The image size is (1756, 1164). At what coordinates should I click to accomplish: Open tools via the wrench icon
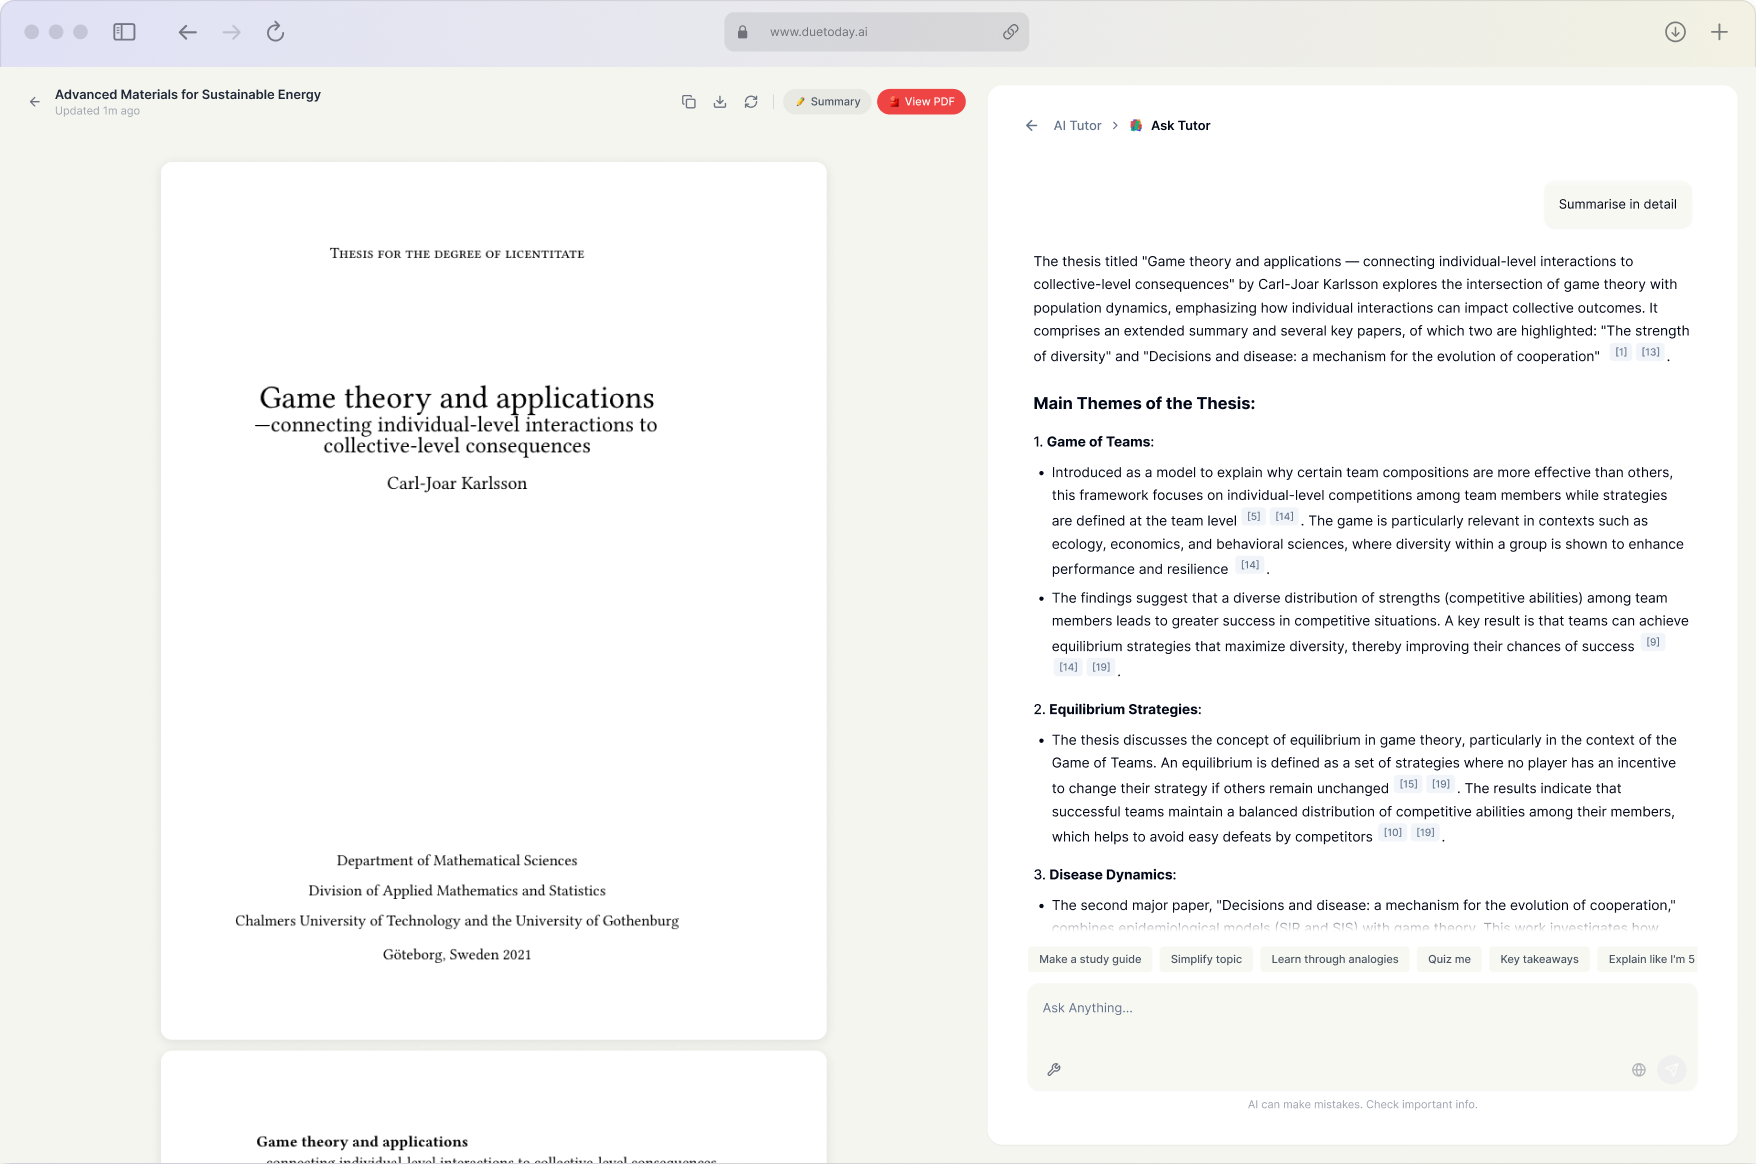(x=1053, y=1069)
